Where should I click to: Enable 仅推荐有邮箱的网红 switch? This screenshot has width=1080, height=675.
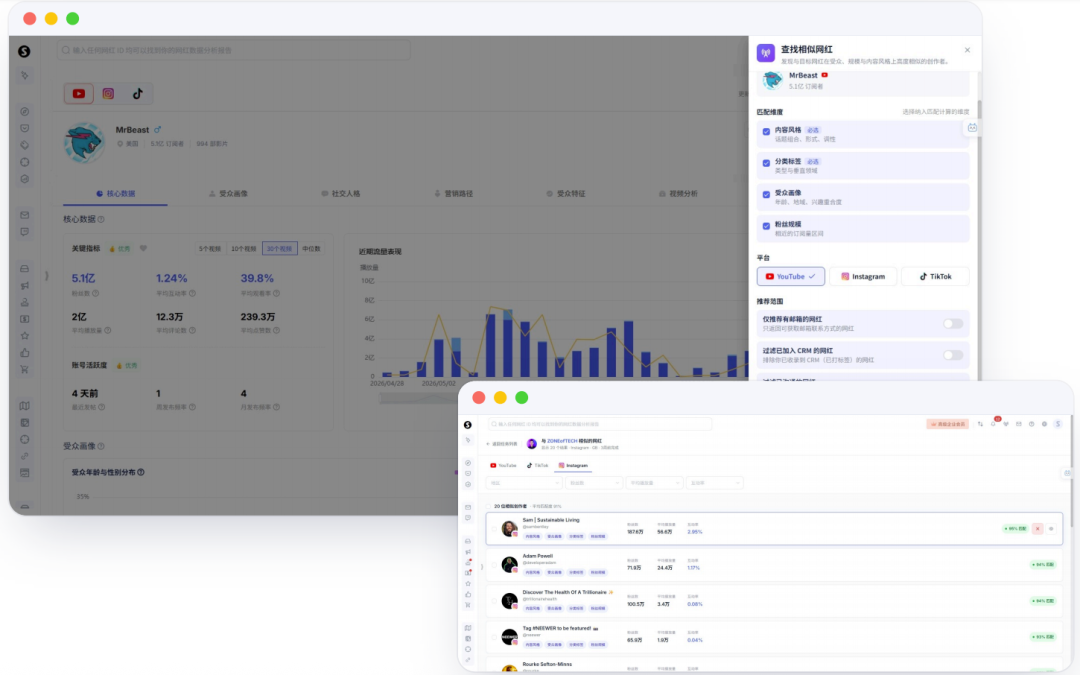(x=953, y=324)
